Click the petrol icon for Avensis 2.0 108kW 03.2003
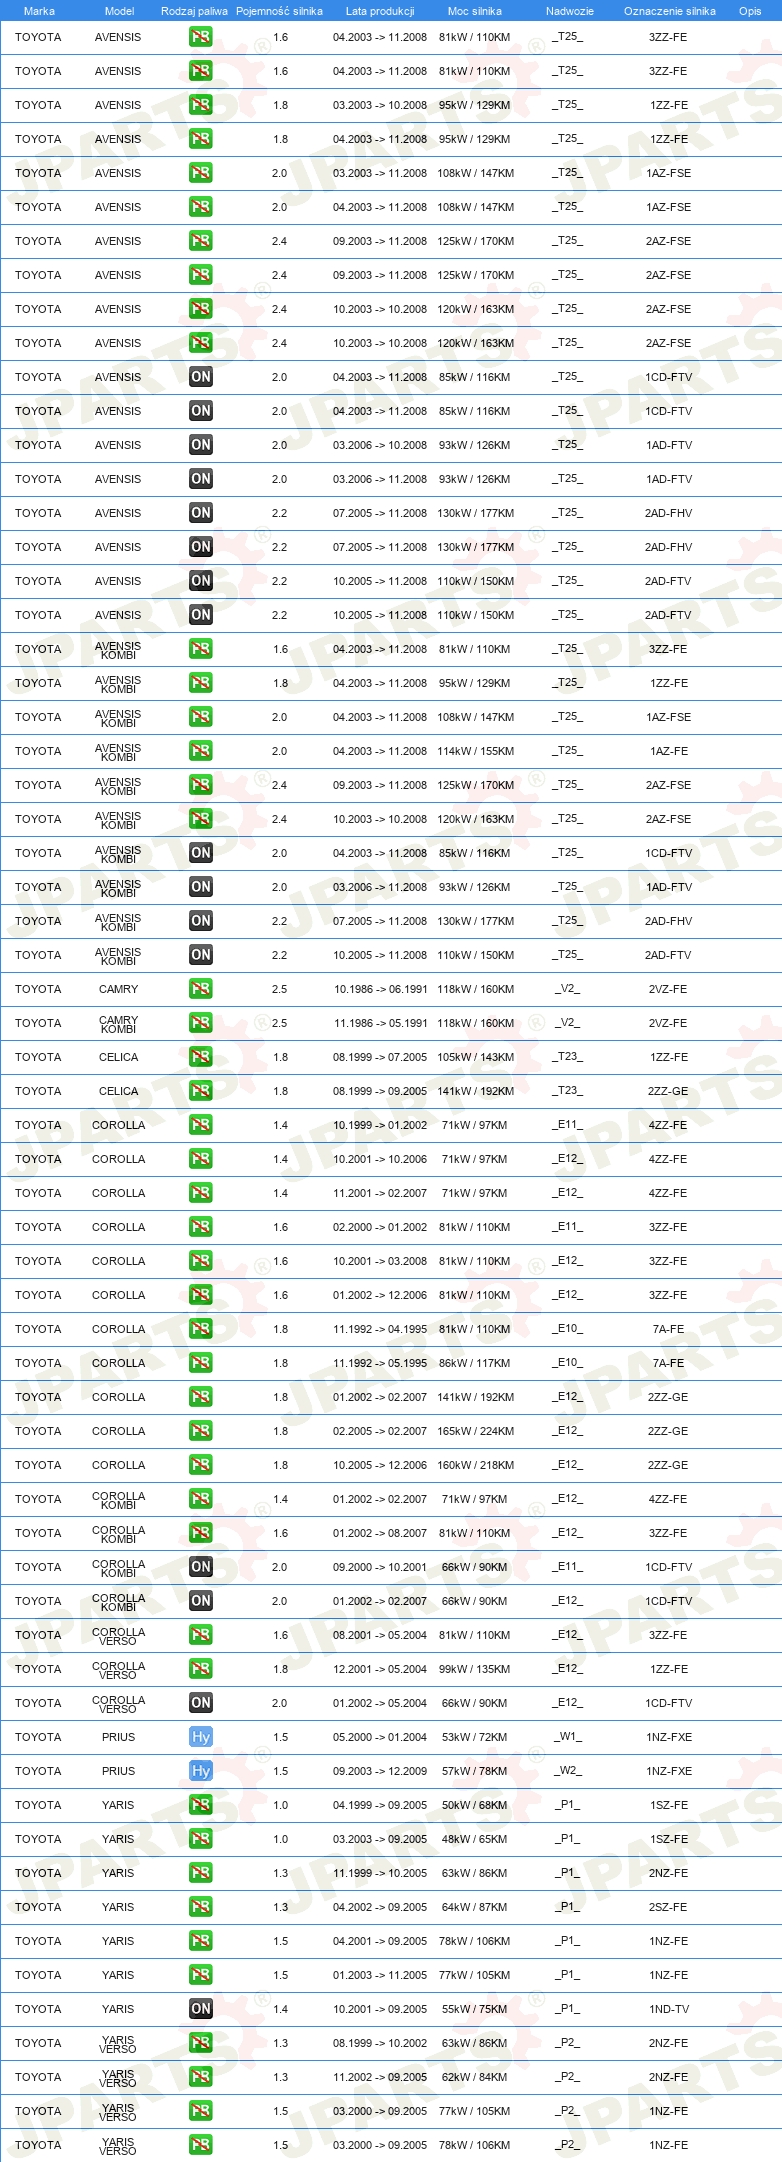This screenshot has height=2162, width=782. pos(201,173)
